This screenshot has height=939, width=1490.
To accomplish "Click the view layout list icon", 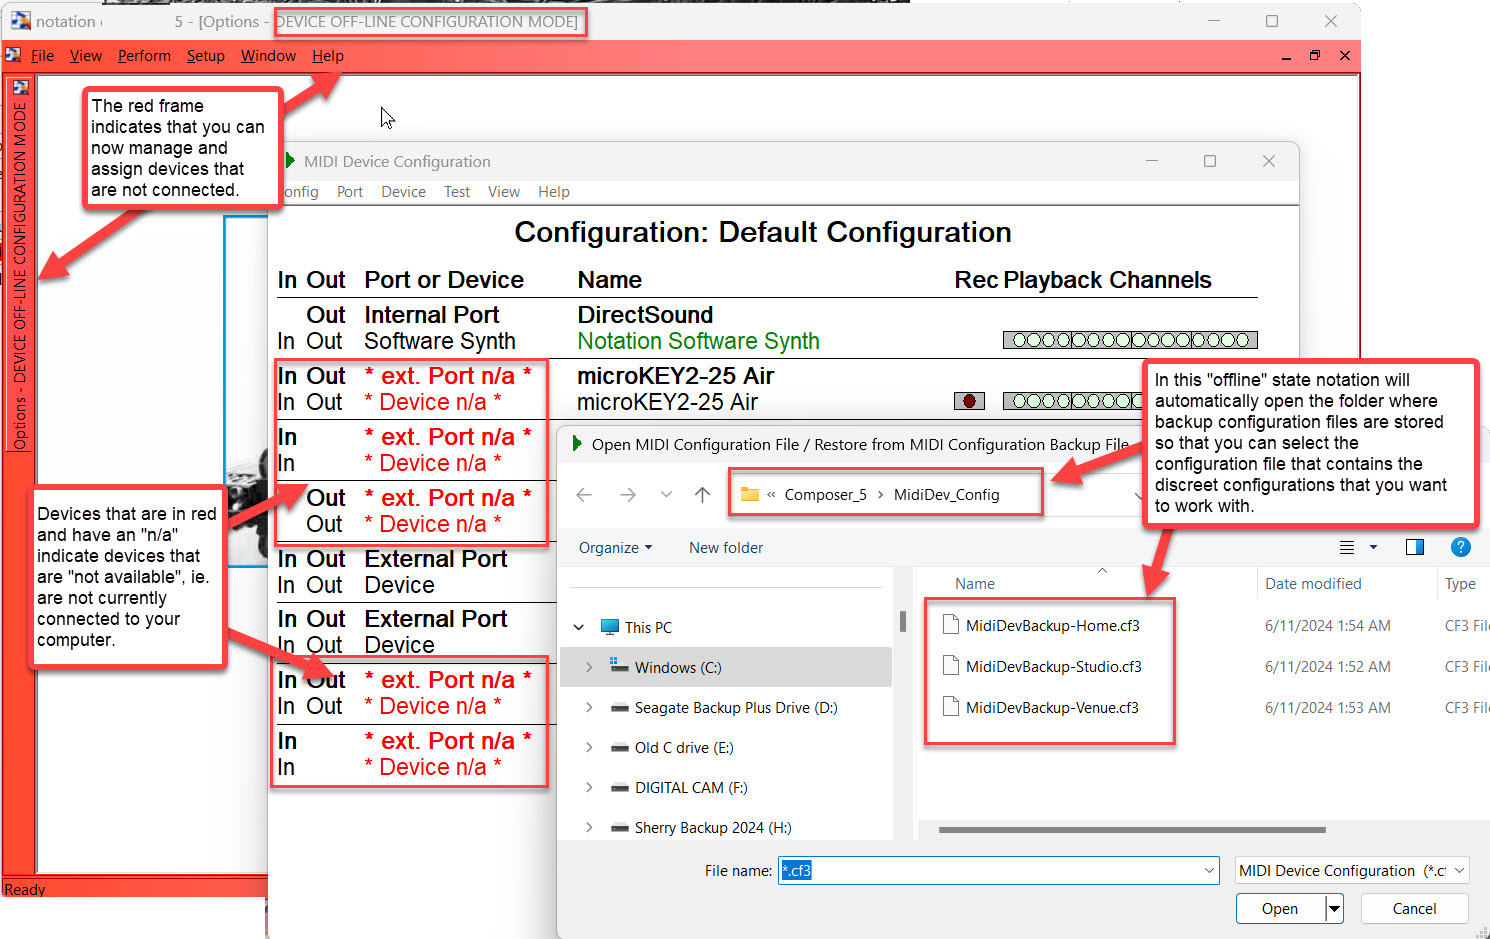I will tap(1347, 547).
